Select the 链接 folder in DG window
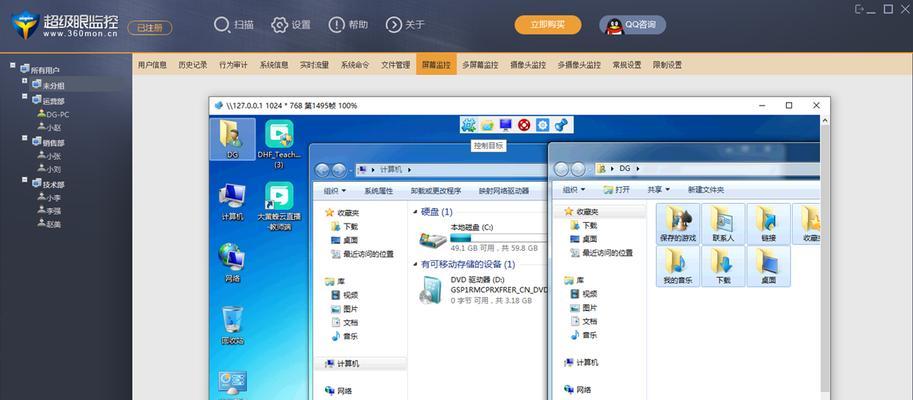This screenshot has width=913, height=400. [x=769, y=224]
